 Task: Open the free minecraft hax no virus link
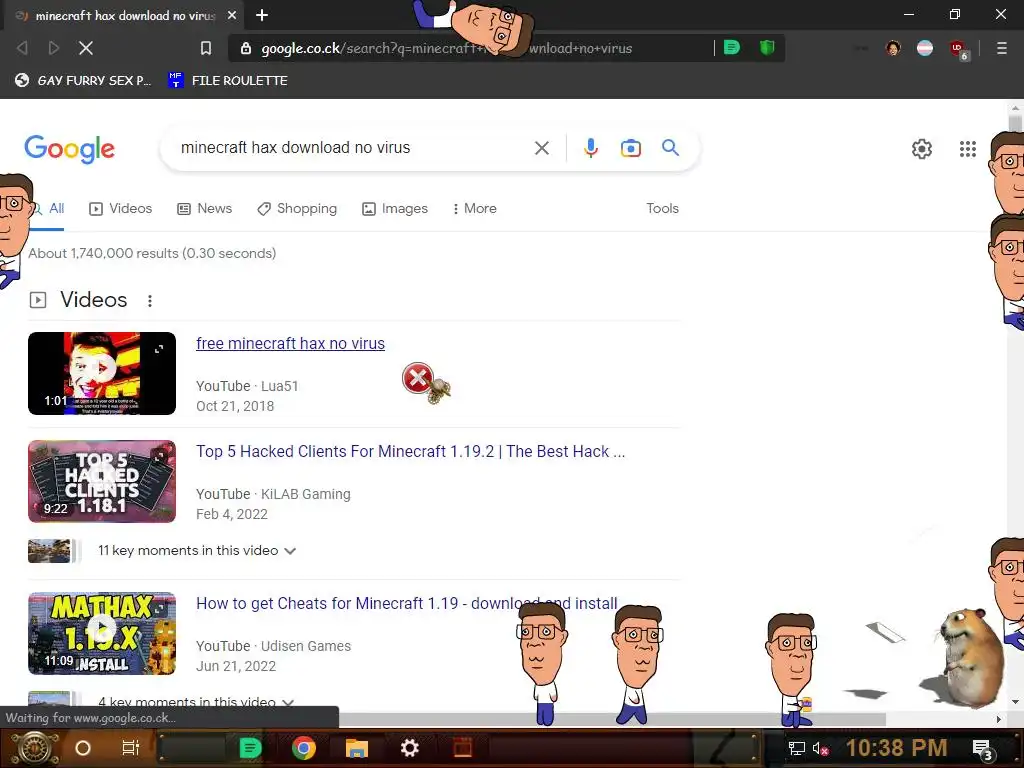tap(290, 344)
